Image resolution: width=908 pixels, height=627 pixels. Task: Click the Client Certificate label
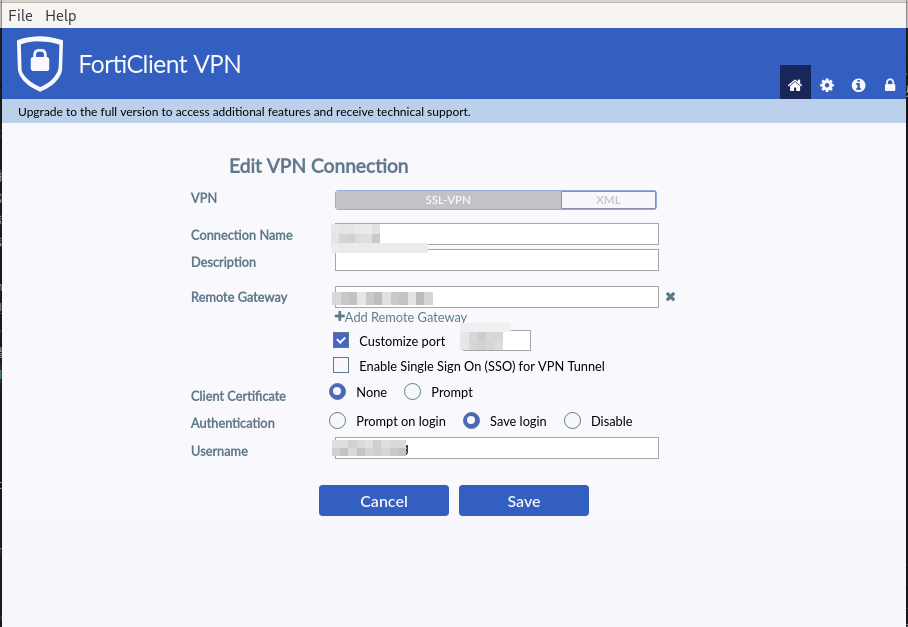(239, 396)
